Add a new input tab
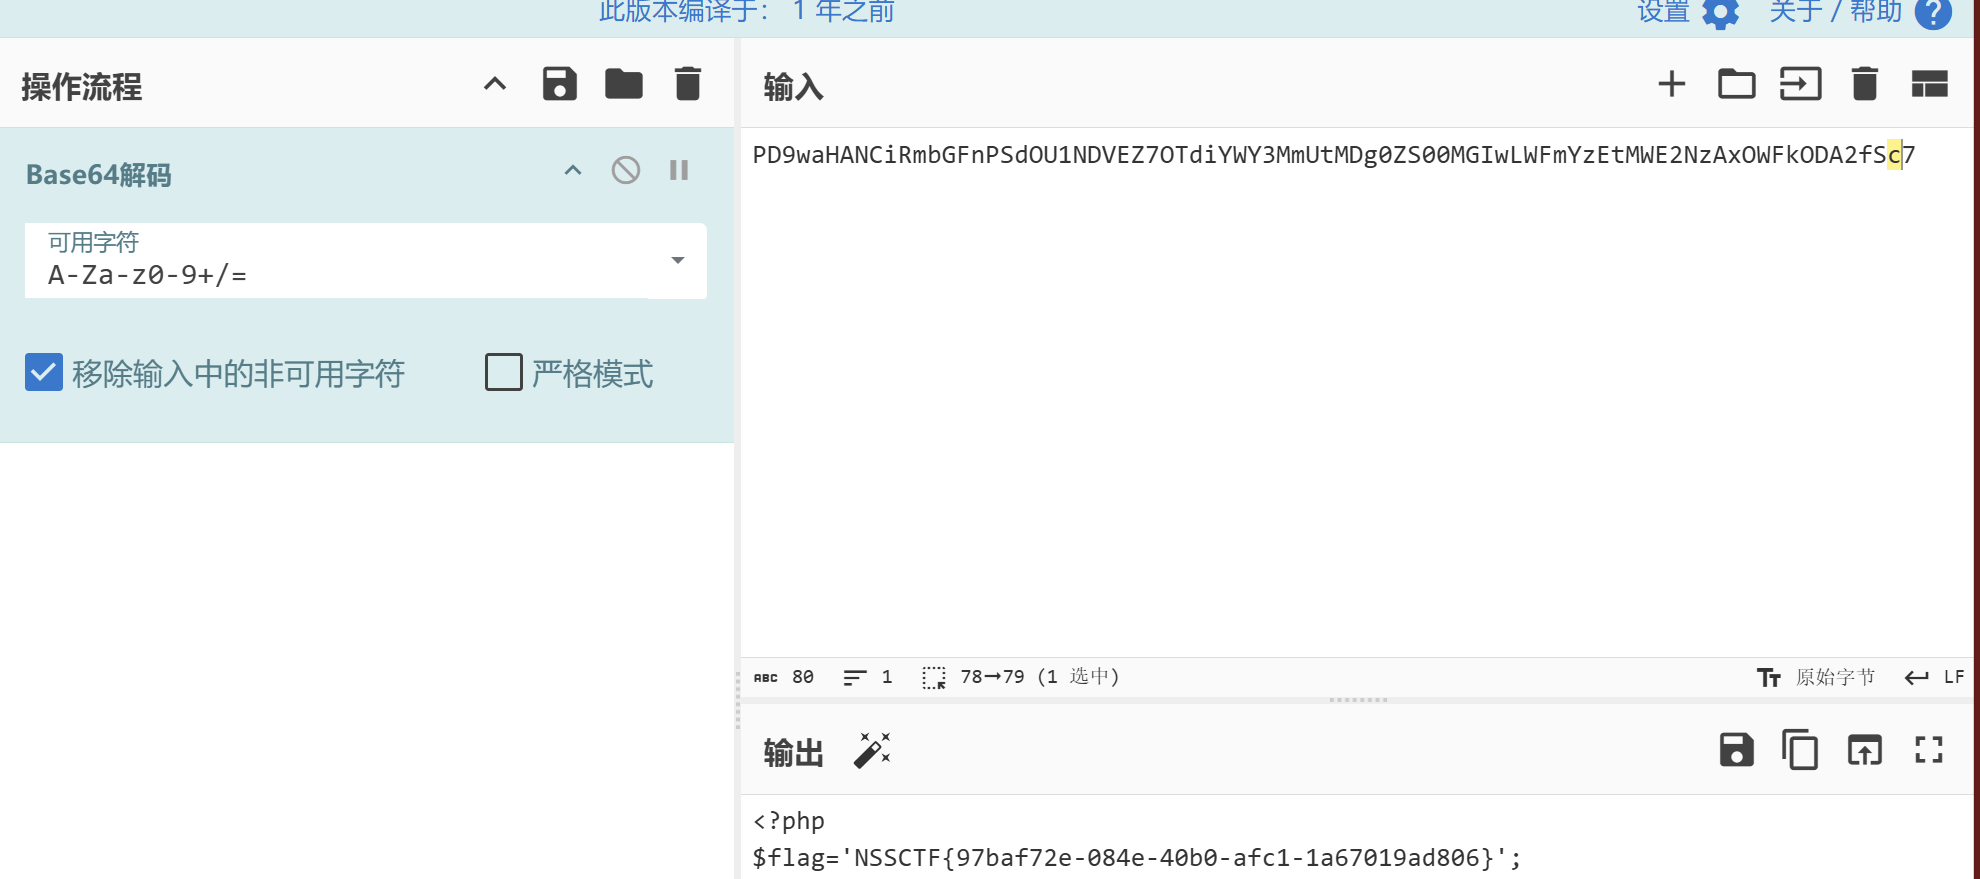The image size is (1980, 879). pyautogui.click(x=1671, y=84)
